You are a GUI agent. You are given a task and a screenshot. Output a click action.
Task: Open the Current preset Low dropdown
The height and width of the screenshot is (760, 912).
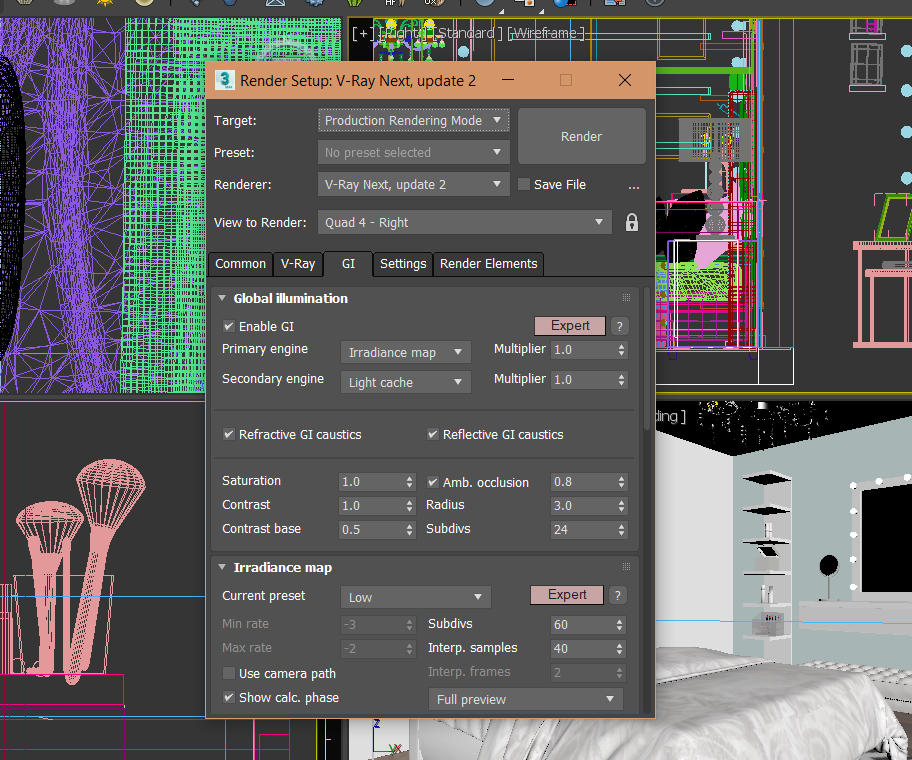click(416, 597)
